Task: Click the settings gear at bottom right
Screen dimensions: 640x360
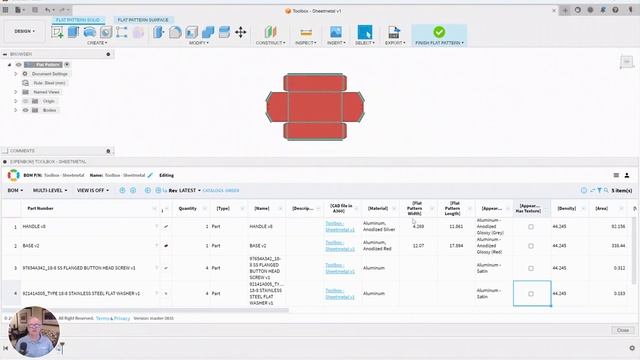Action: click(632, 348)
